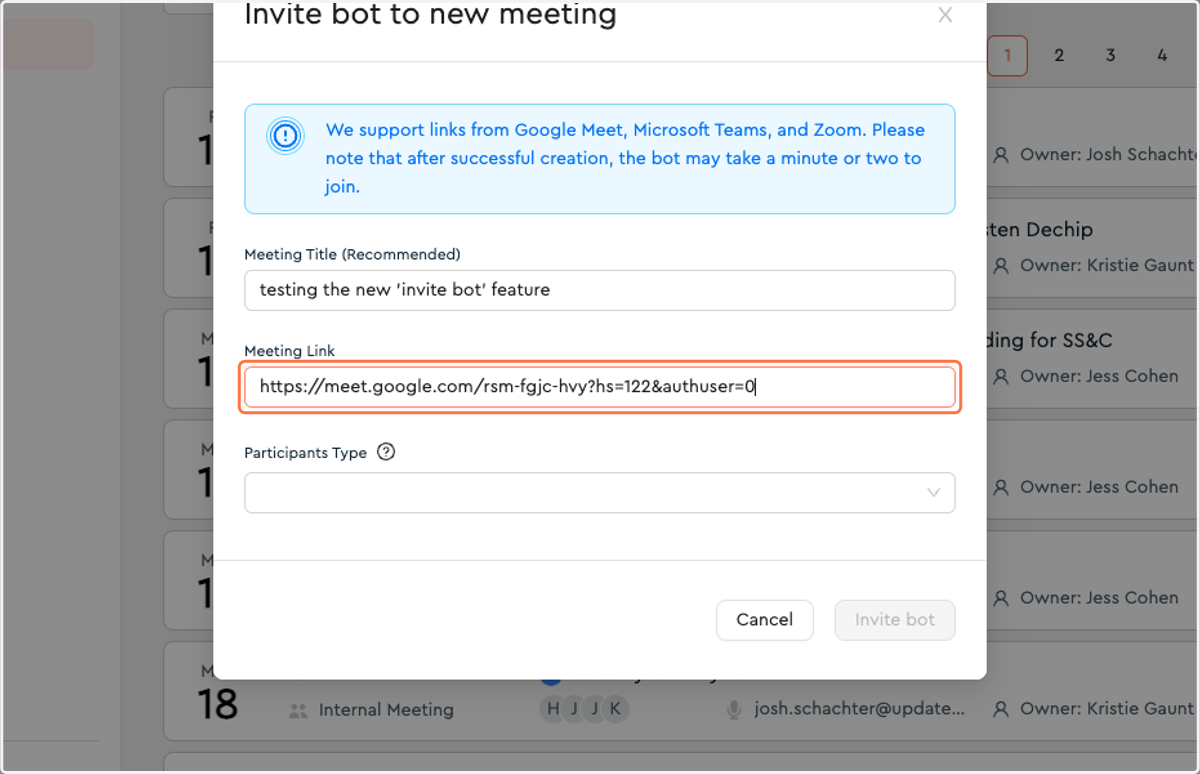Image resolution: width=1200 pixels, height=774 pixels.
Task: Click the microphone icon beside josh.schachter email
Action: (x=735, y=709)
